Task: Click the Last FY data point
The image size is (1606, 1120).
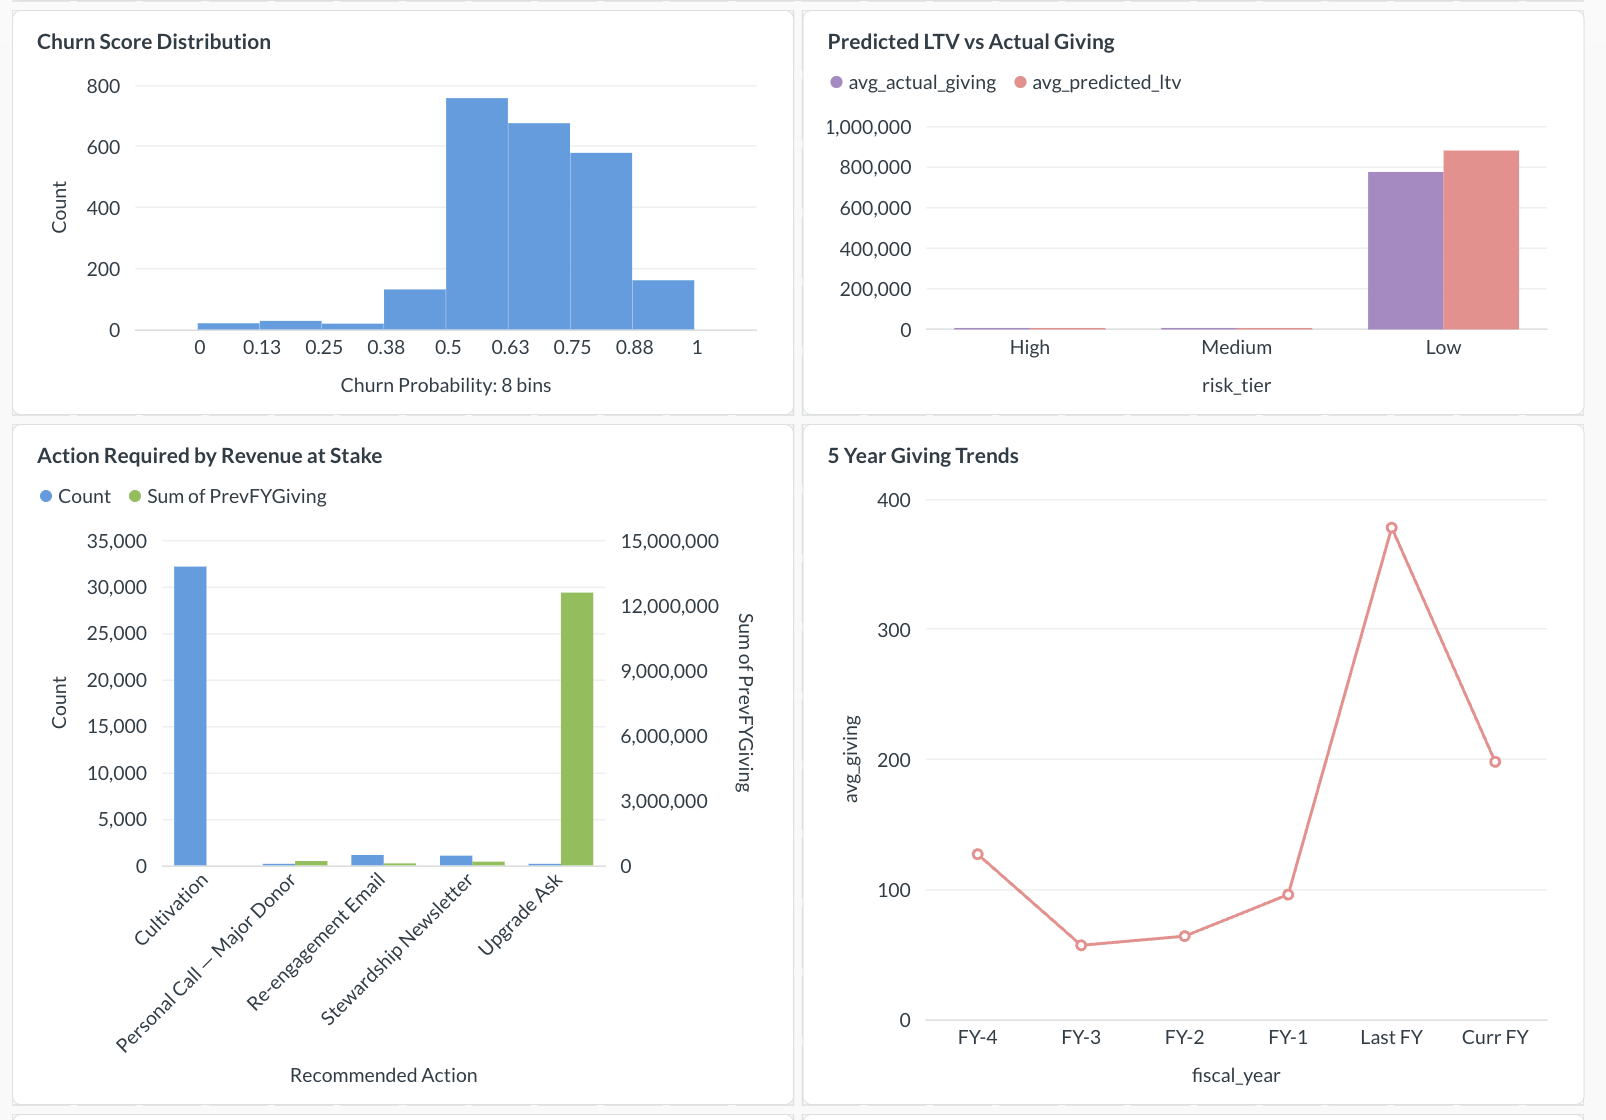Action: pyautogui.click(x=1391, y=528)
